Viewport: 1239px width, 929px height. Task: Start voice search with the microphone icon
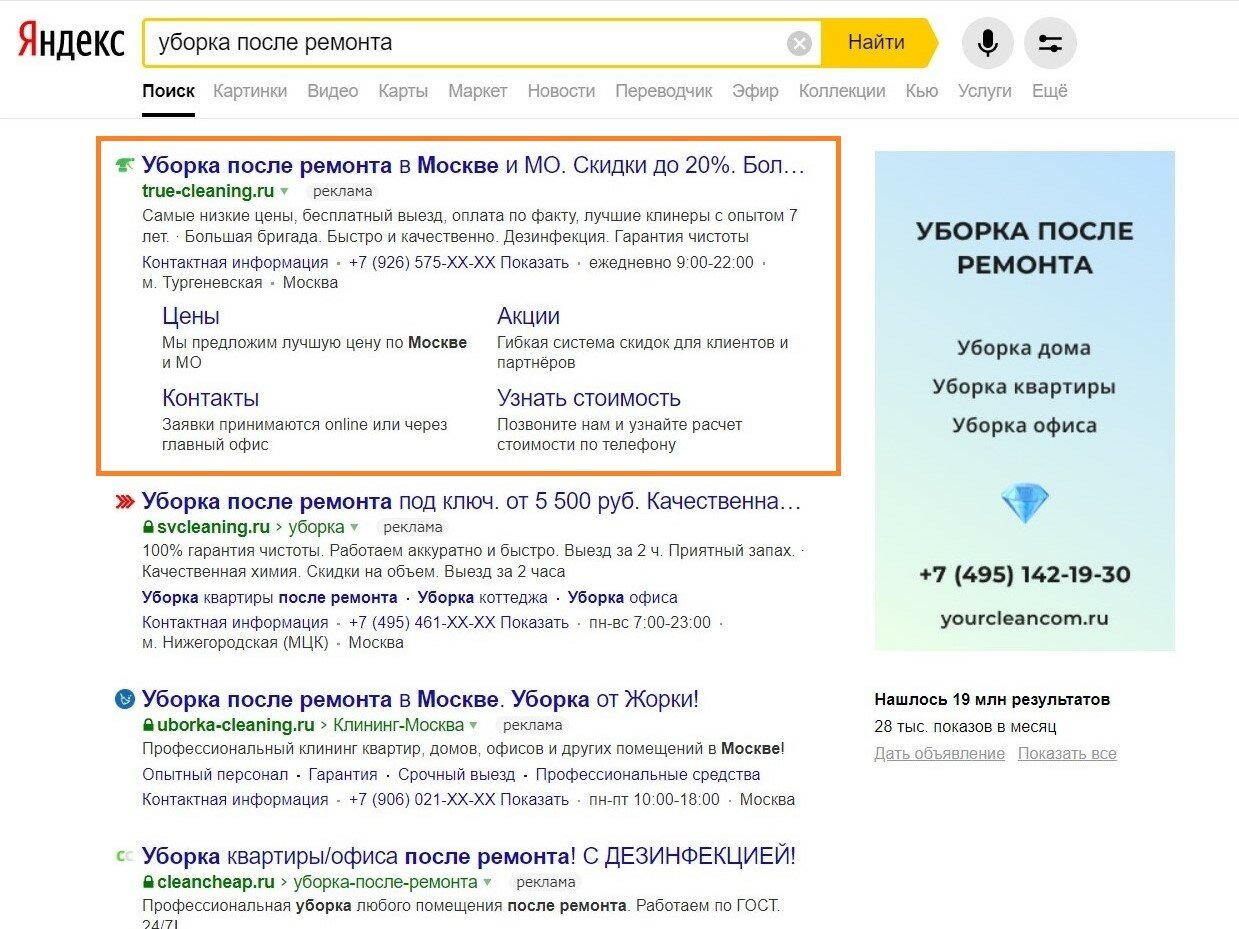[987, 43]
